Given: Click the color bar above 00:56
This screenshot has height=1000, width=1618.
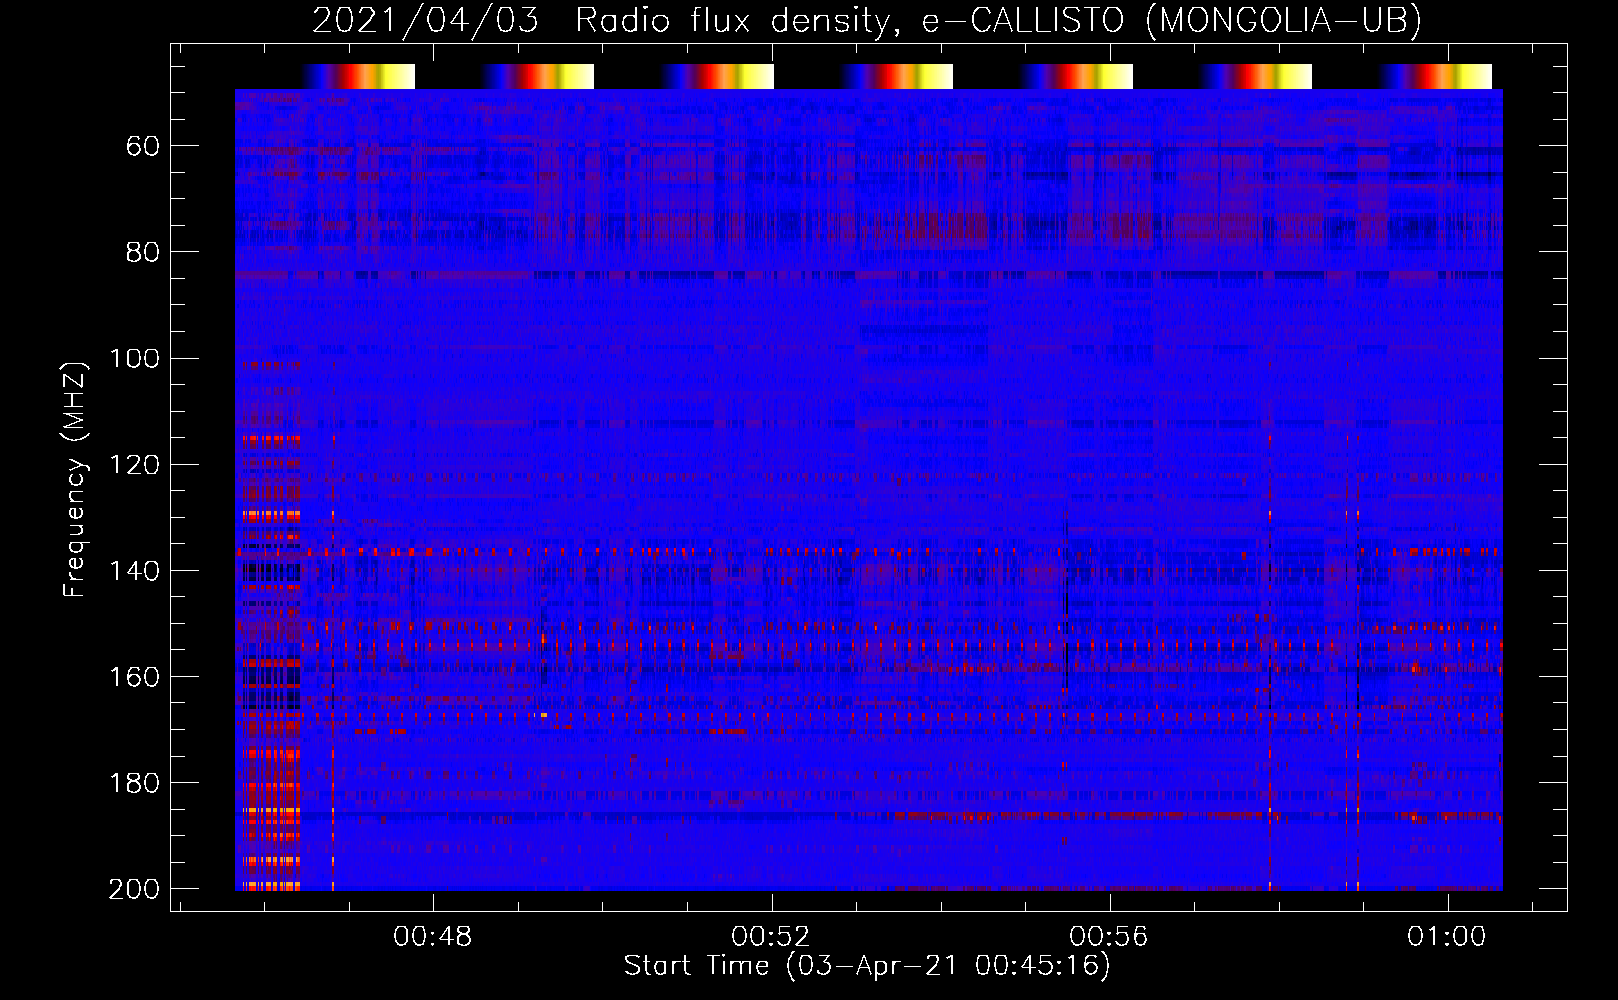Looking at the screenshot, I should point(1077,76).
